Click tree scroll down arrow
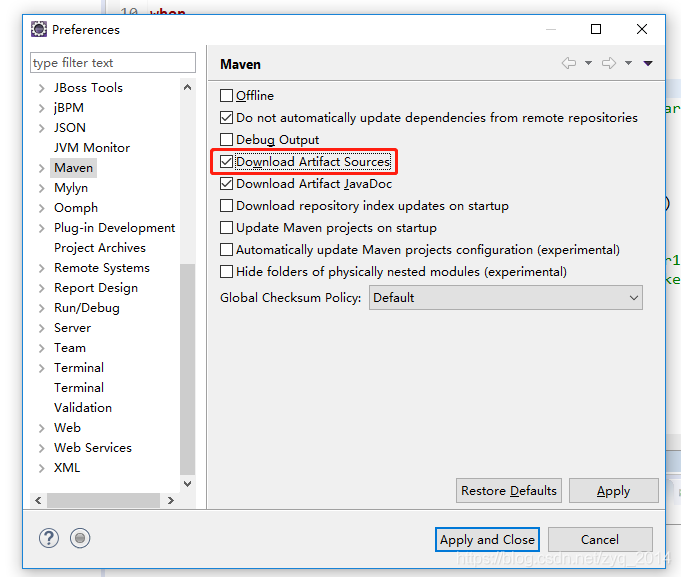This screenshot has width=681, height=577. 188,484
